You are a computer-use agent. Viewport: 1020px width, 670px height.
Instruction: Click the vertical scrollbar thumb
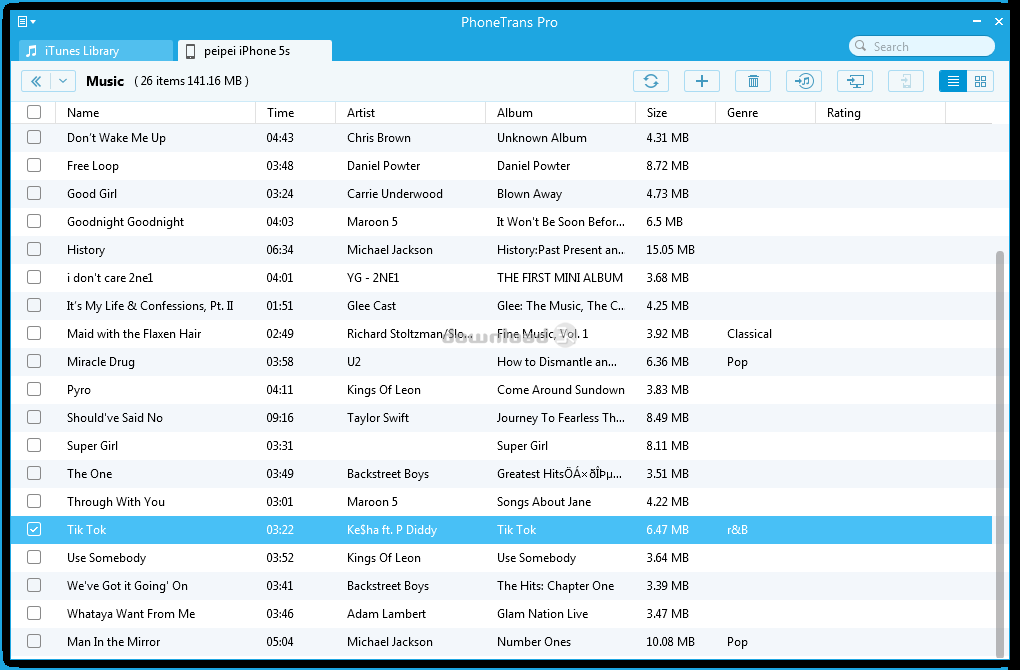click(x=1000, y=453)
